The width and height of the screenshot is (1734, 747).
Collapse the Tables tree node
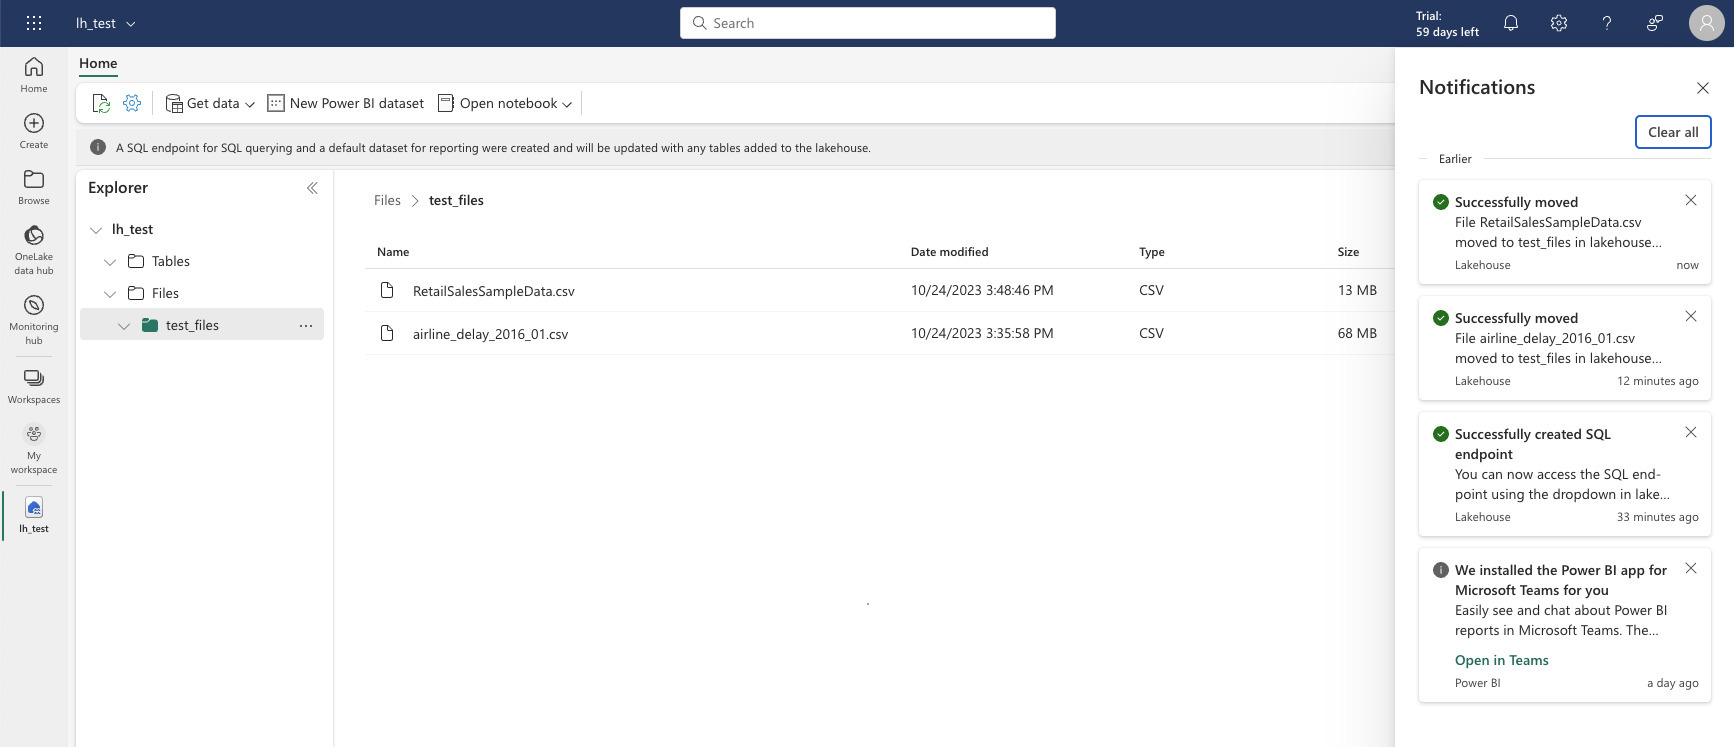tap(110, 262)
